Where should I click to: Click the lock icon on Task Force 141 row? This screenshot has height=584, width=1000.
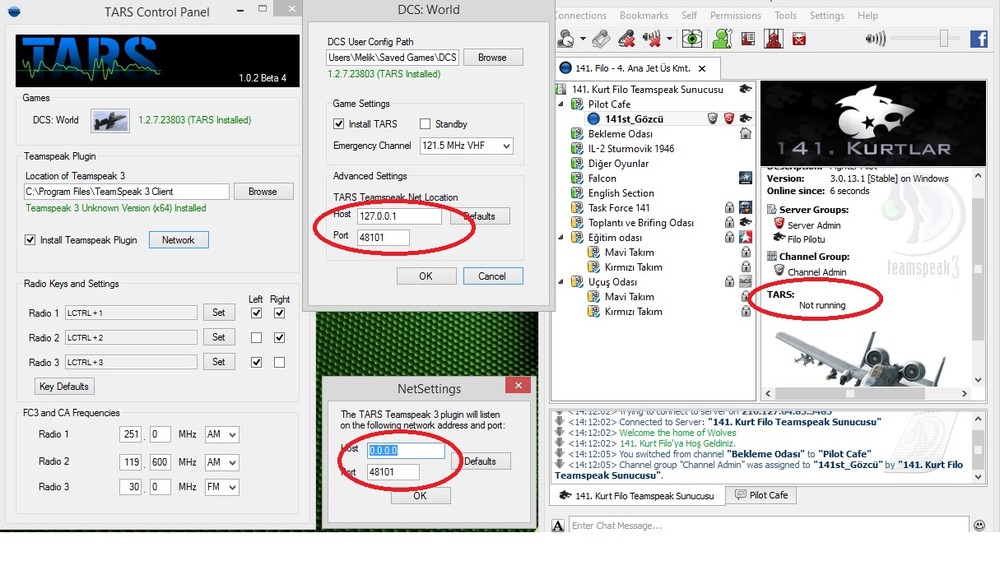[x=729, y=207]
